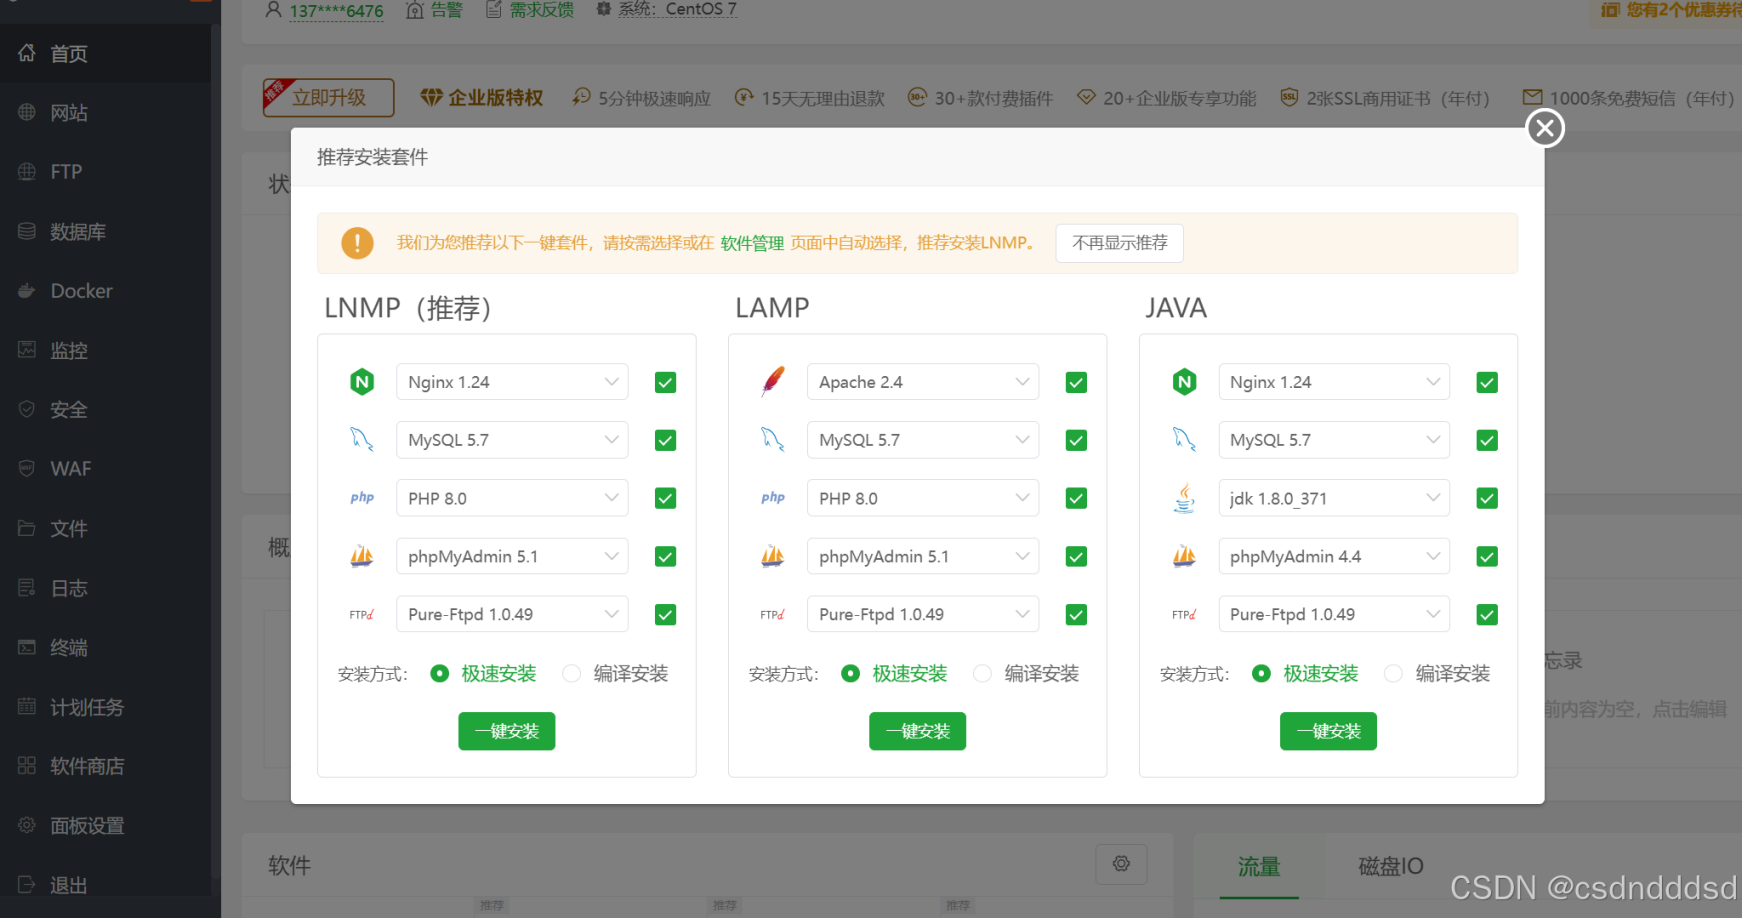This screenshot has width=1742, height=918.
Task: Uncheck Nginx 1.24 in LNMP column
Action: [x=665, y=382]
